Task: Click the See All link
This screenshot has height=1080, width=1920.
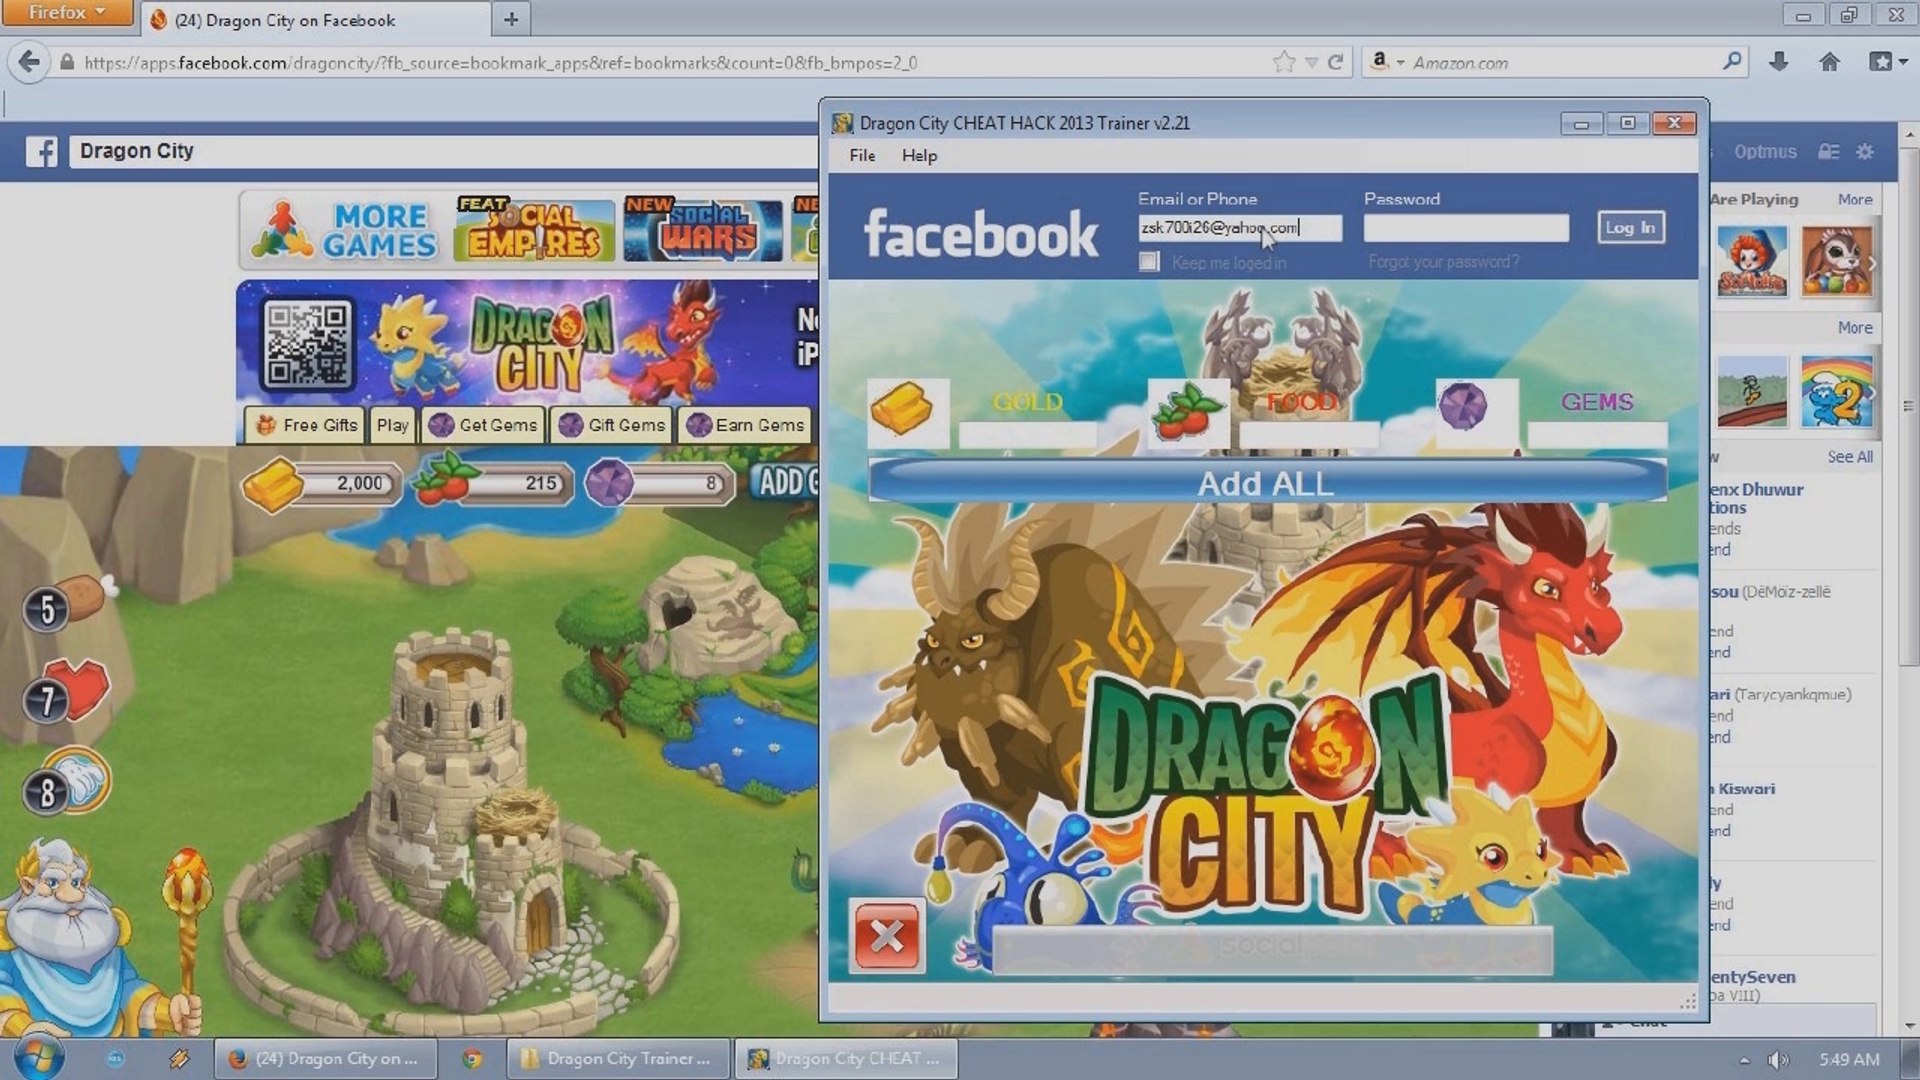Action: 1850,457
